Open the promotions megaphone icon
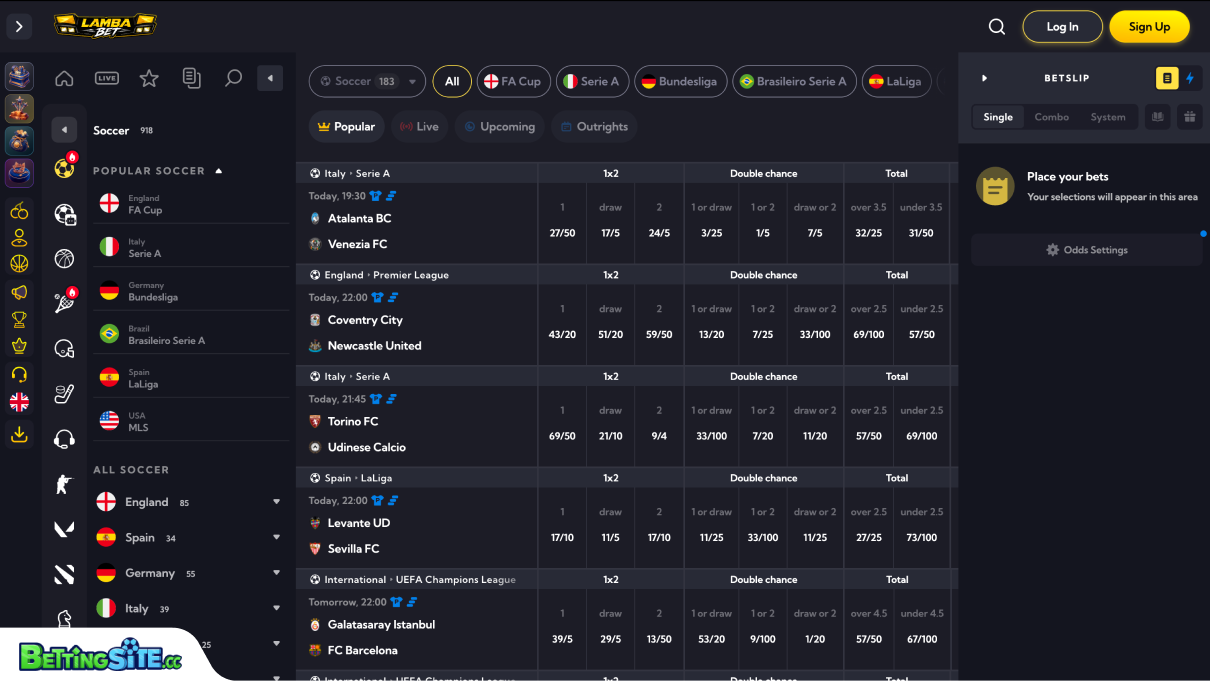This screenshot has height=681, width=1210. click(19, 292)
